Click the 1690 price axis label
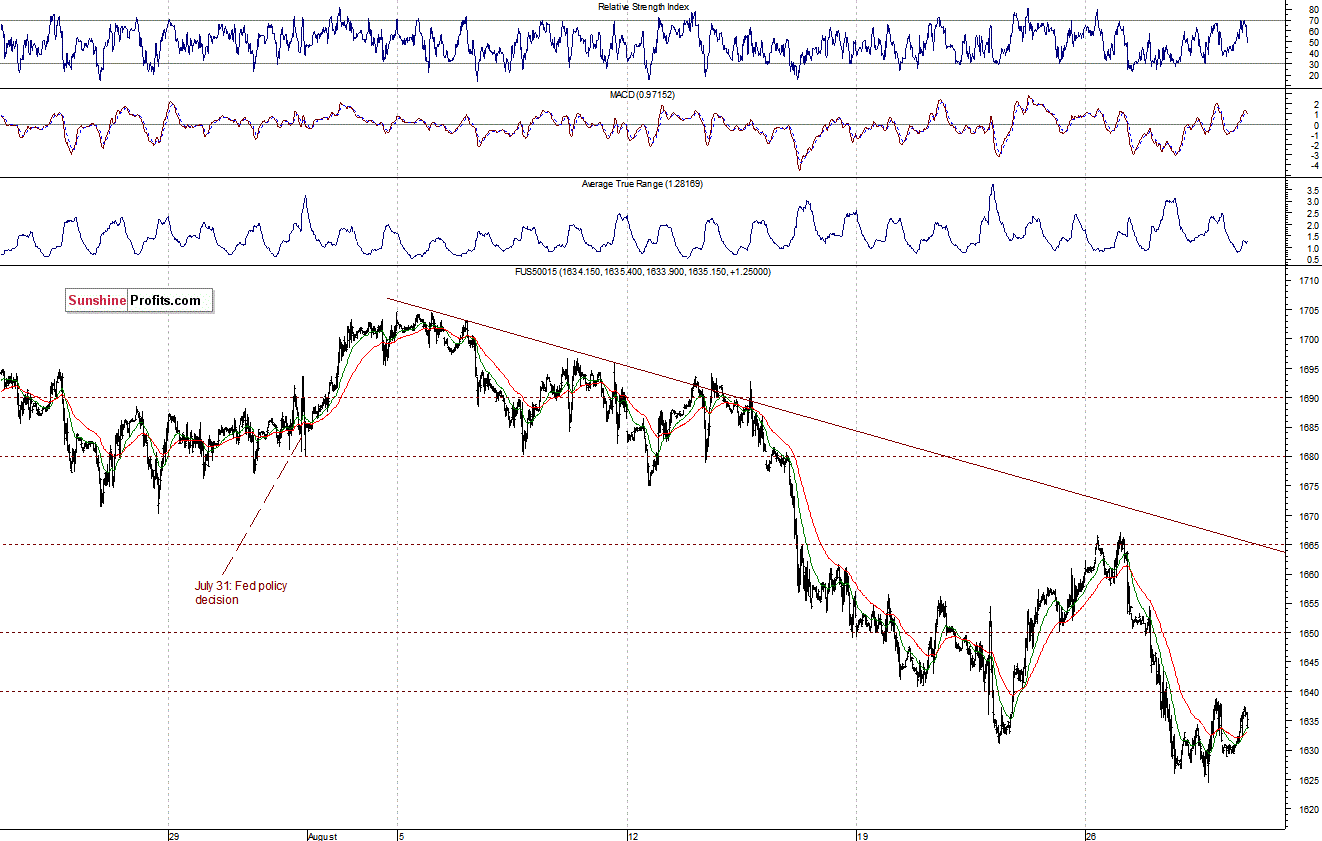Image resolution: width=1322 pixels, height=841 pixels. (1309, 398)
